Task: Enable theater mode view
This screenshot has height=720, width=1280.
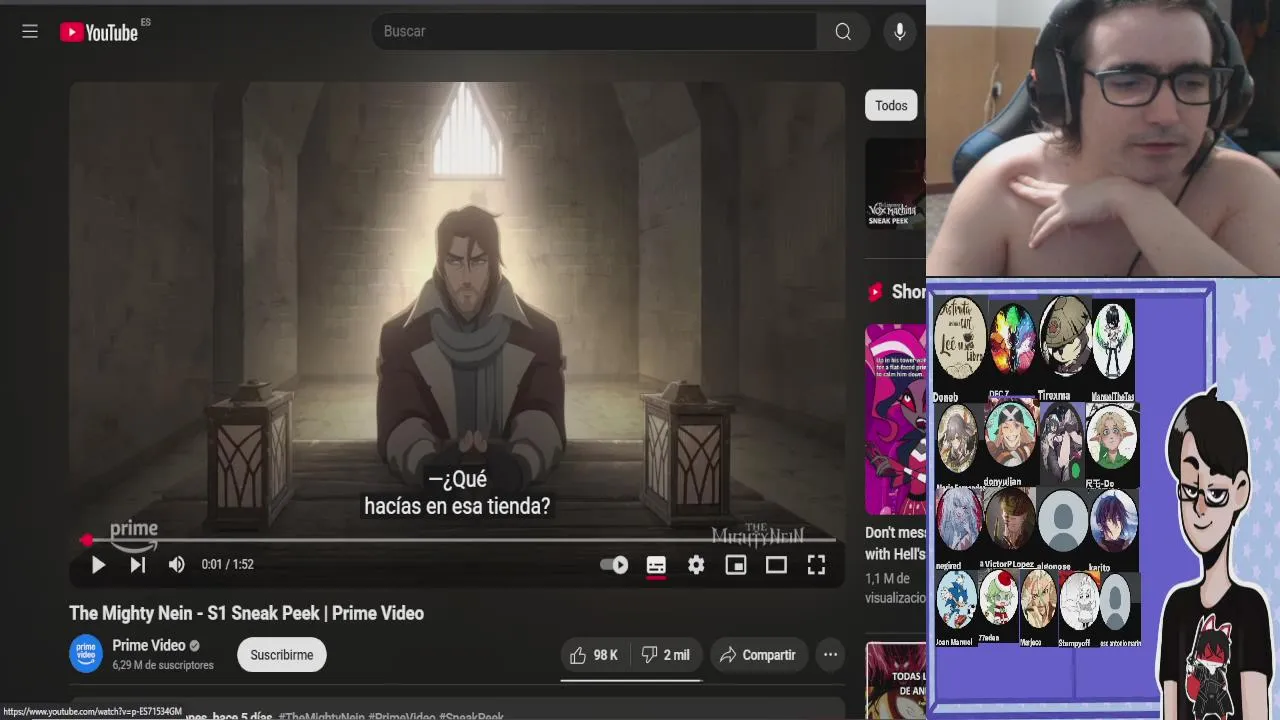Action: (x=776, y=565)
